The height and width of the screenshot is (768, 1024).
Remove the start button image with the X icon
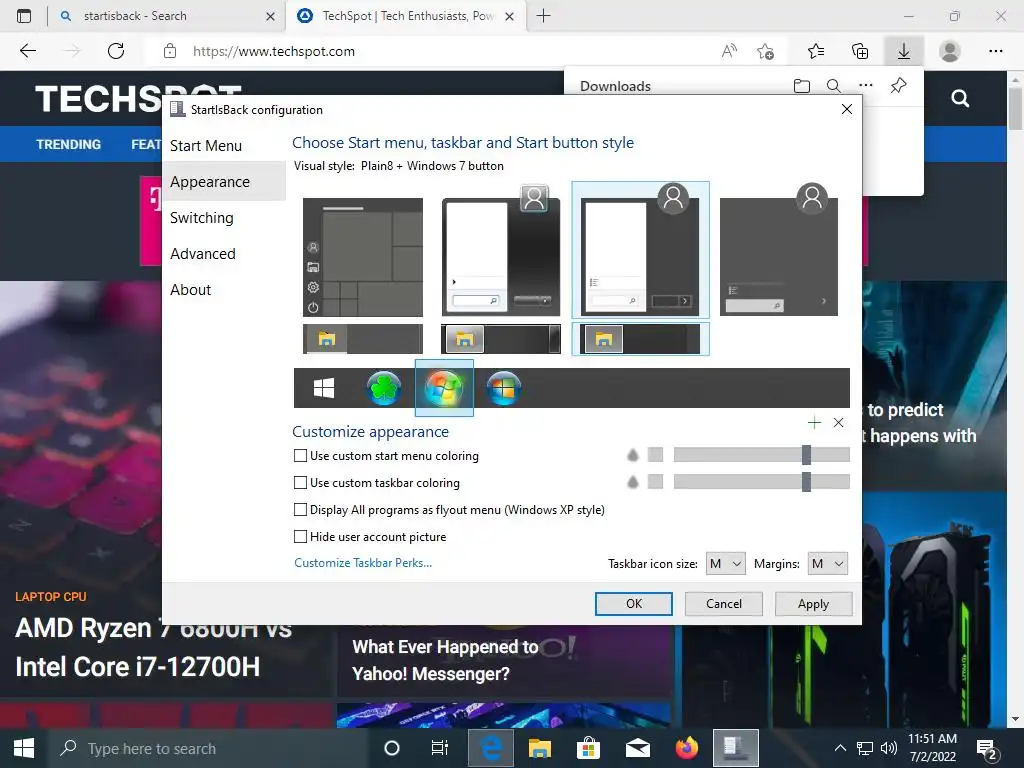[x=839, y=423]
